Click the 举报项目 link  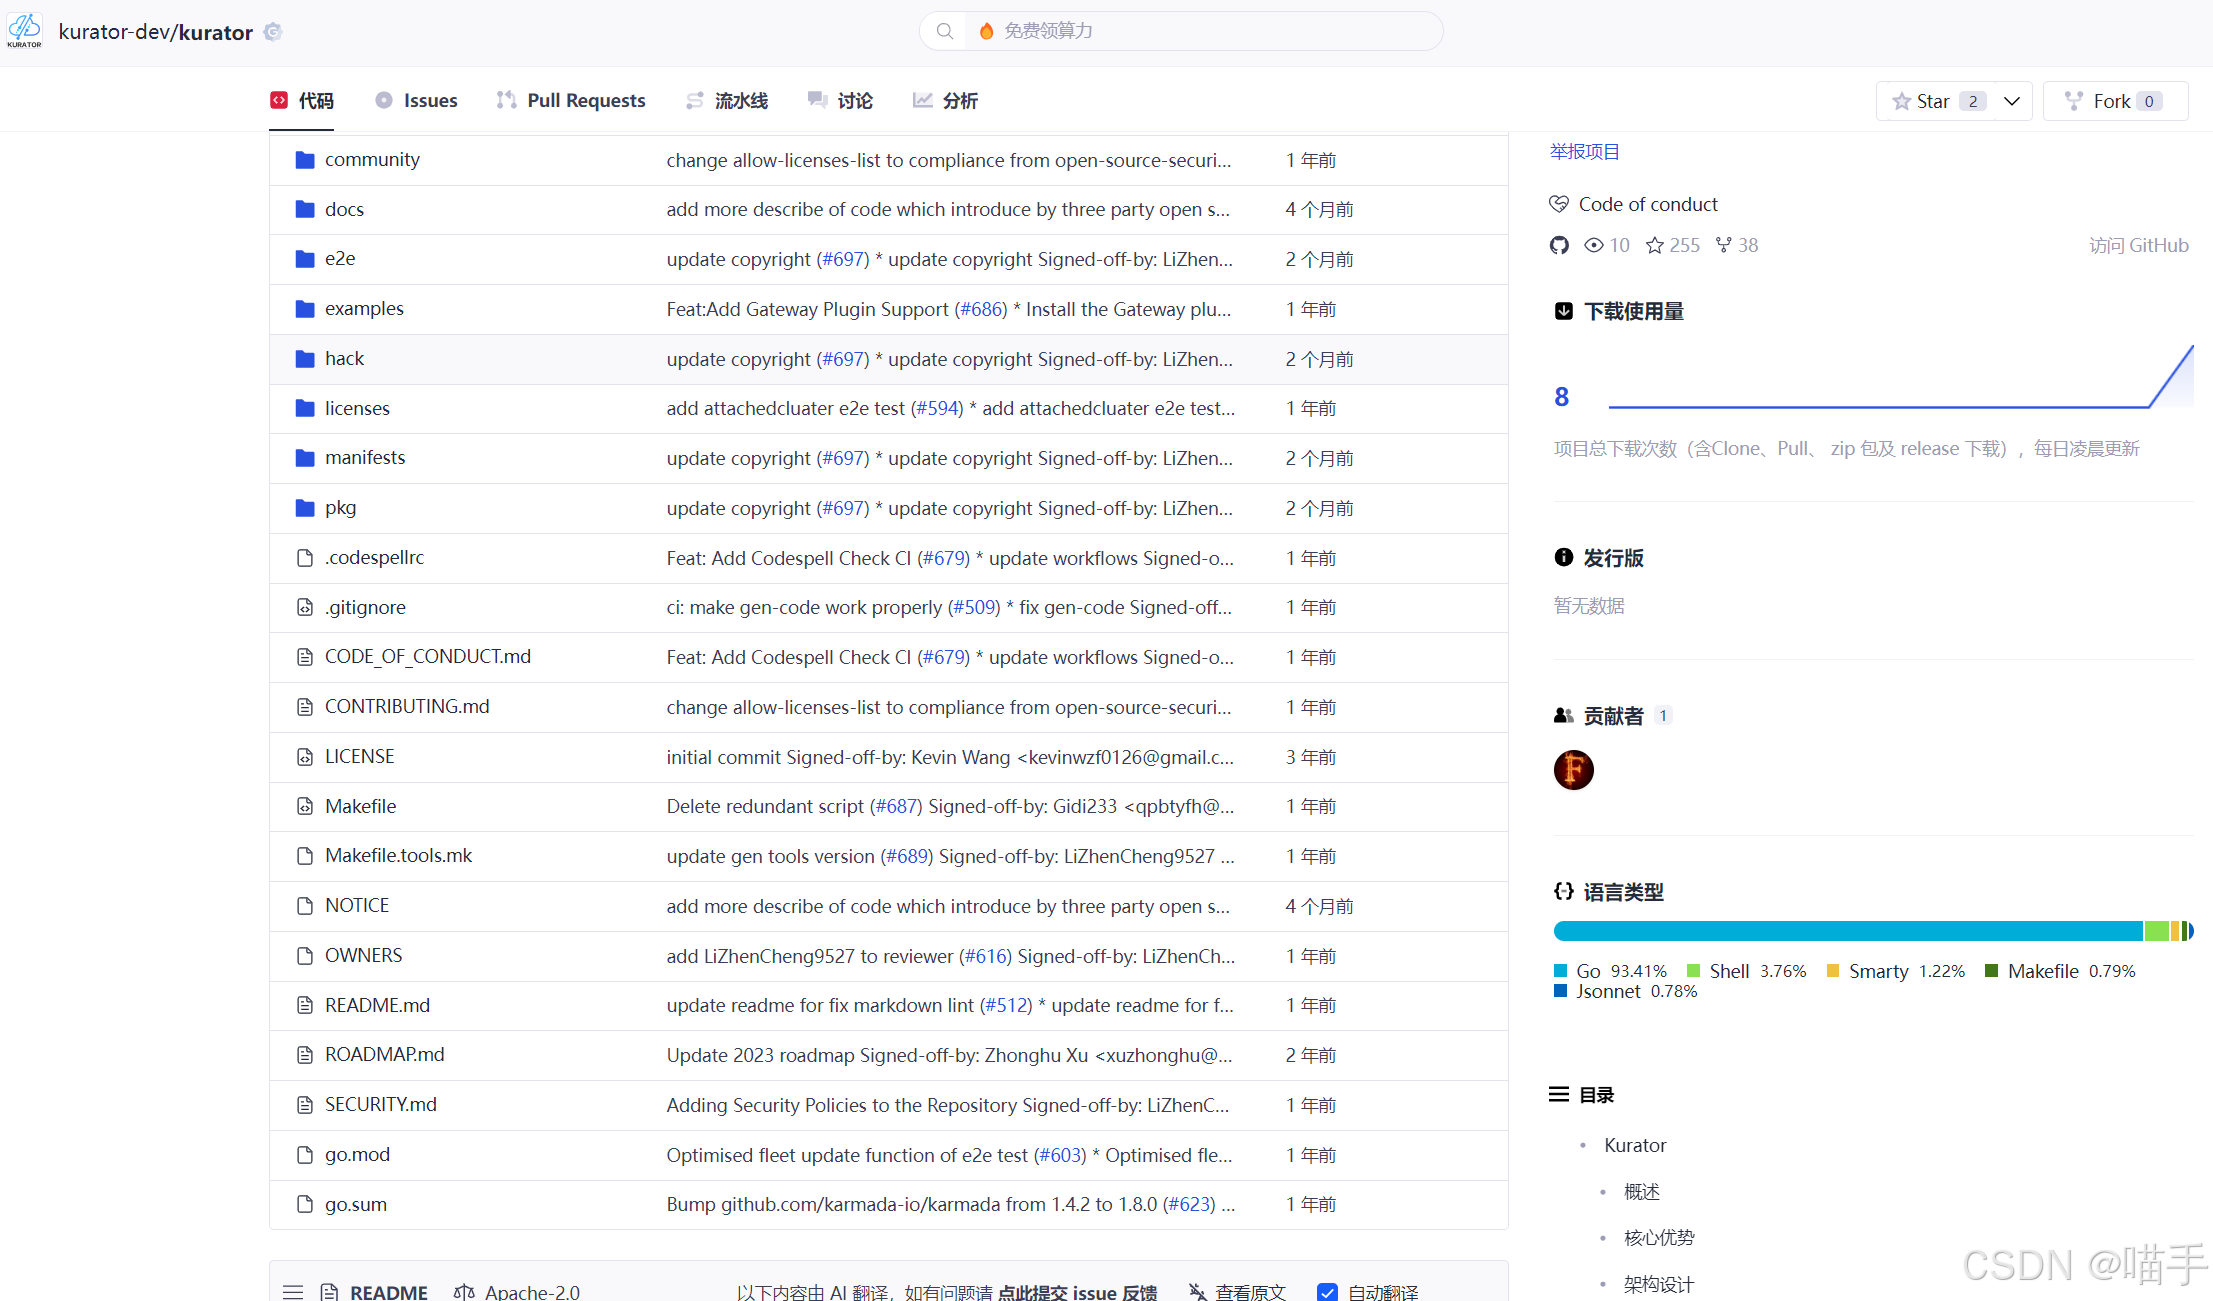(1584, 152)
